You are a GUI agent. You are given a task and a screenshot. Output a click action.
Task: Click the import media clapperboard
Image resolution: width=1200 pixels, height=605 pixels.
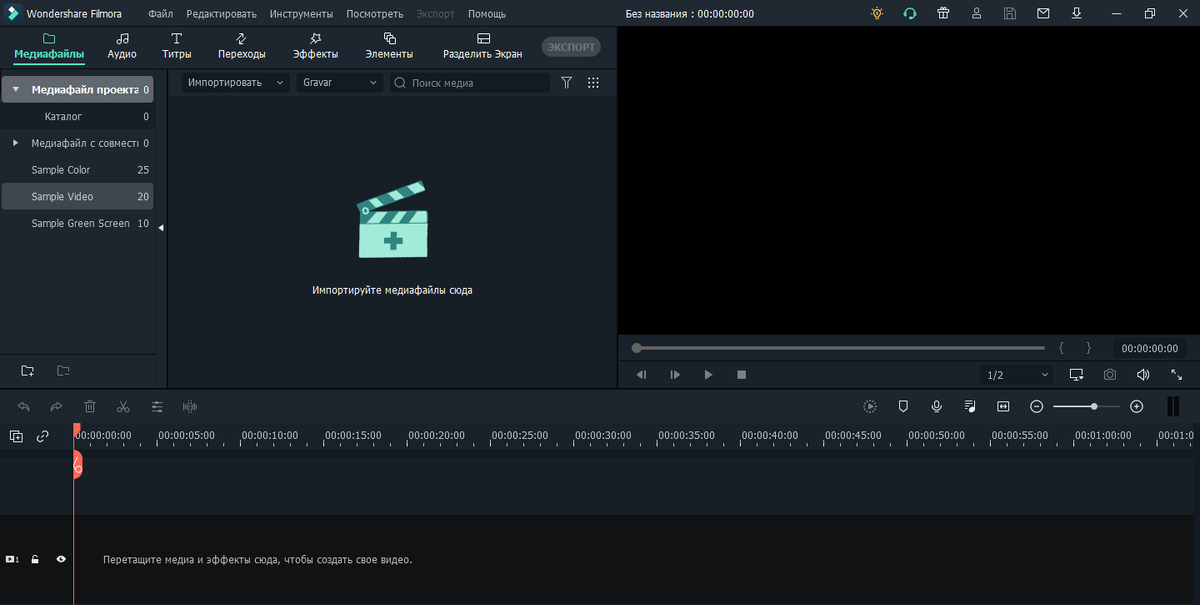click(392, 220)
